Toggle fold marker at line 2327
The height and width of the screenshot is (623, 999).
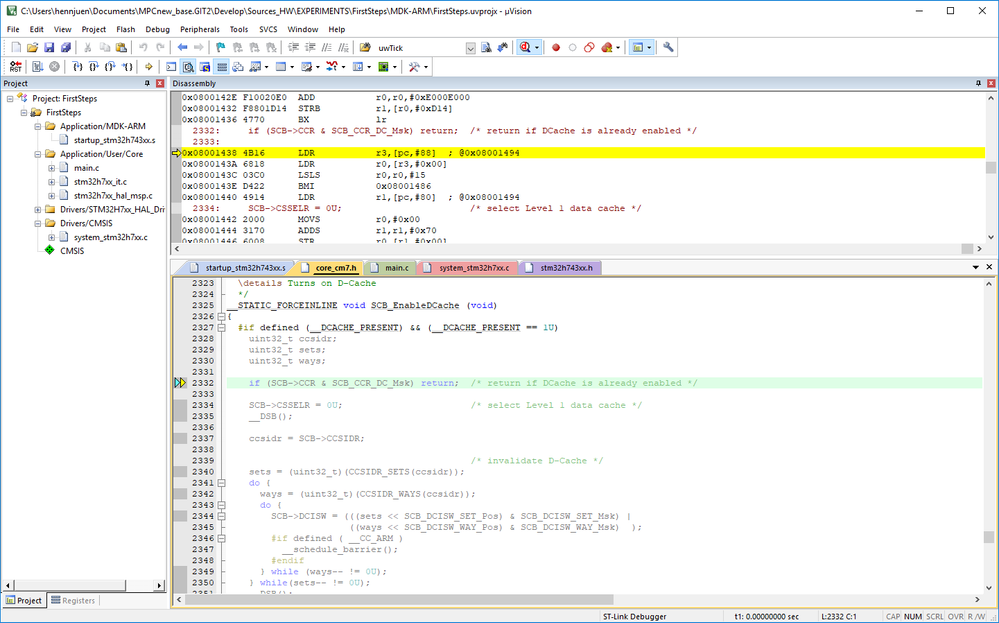(x=222, y=327)
